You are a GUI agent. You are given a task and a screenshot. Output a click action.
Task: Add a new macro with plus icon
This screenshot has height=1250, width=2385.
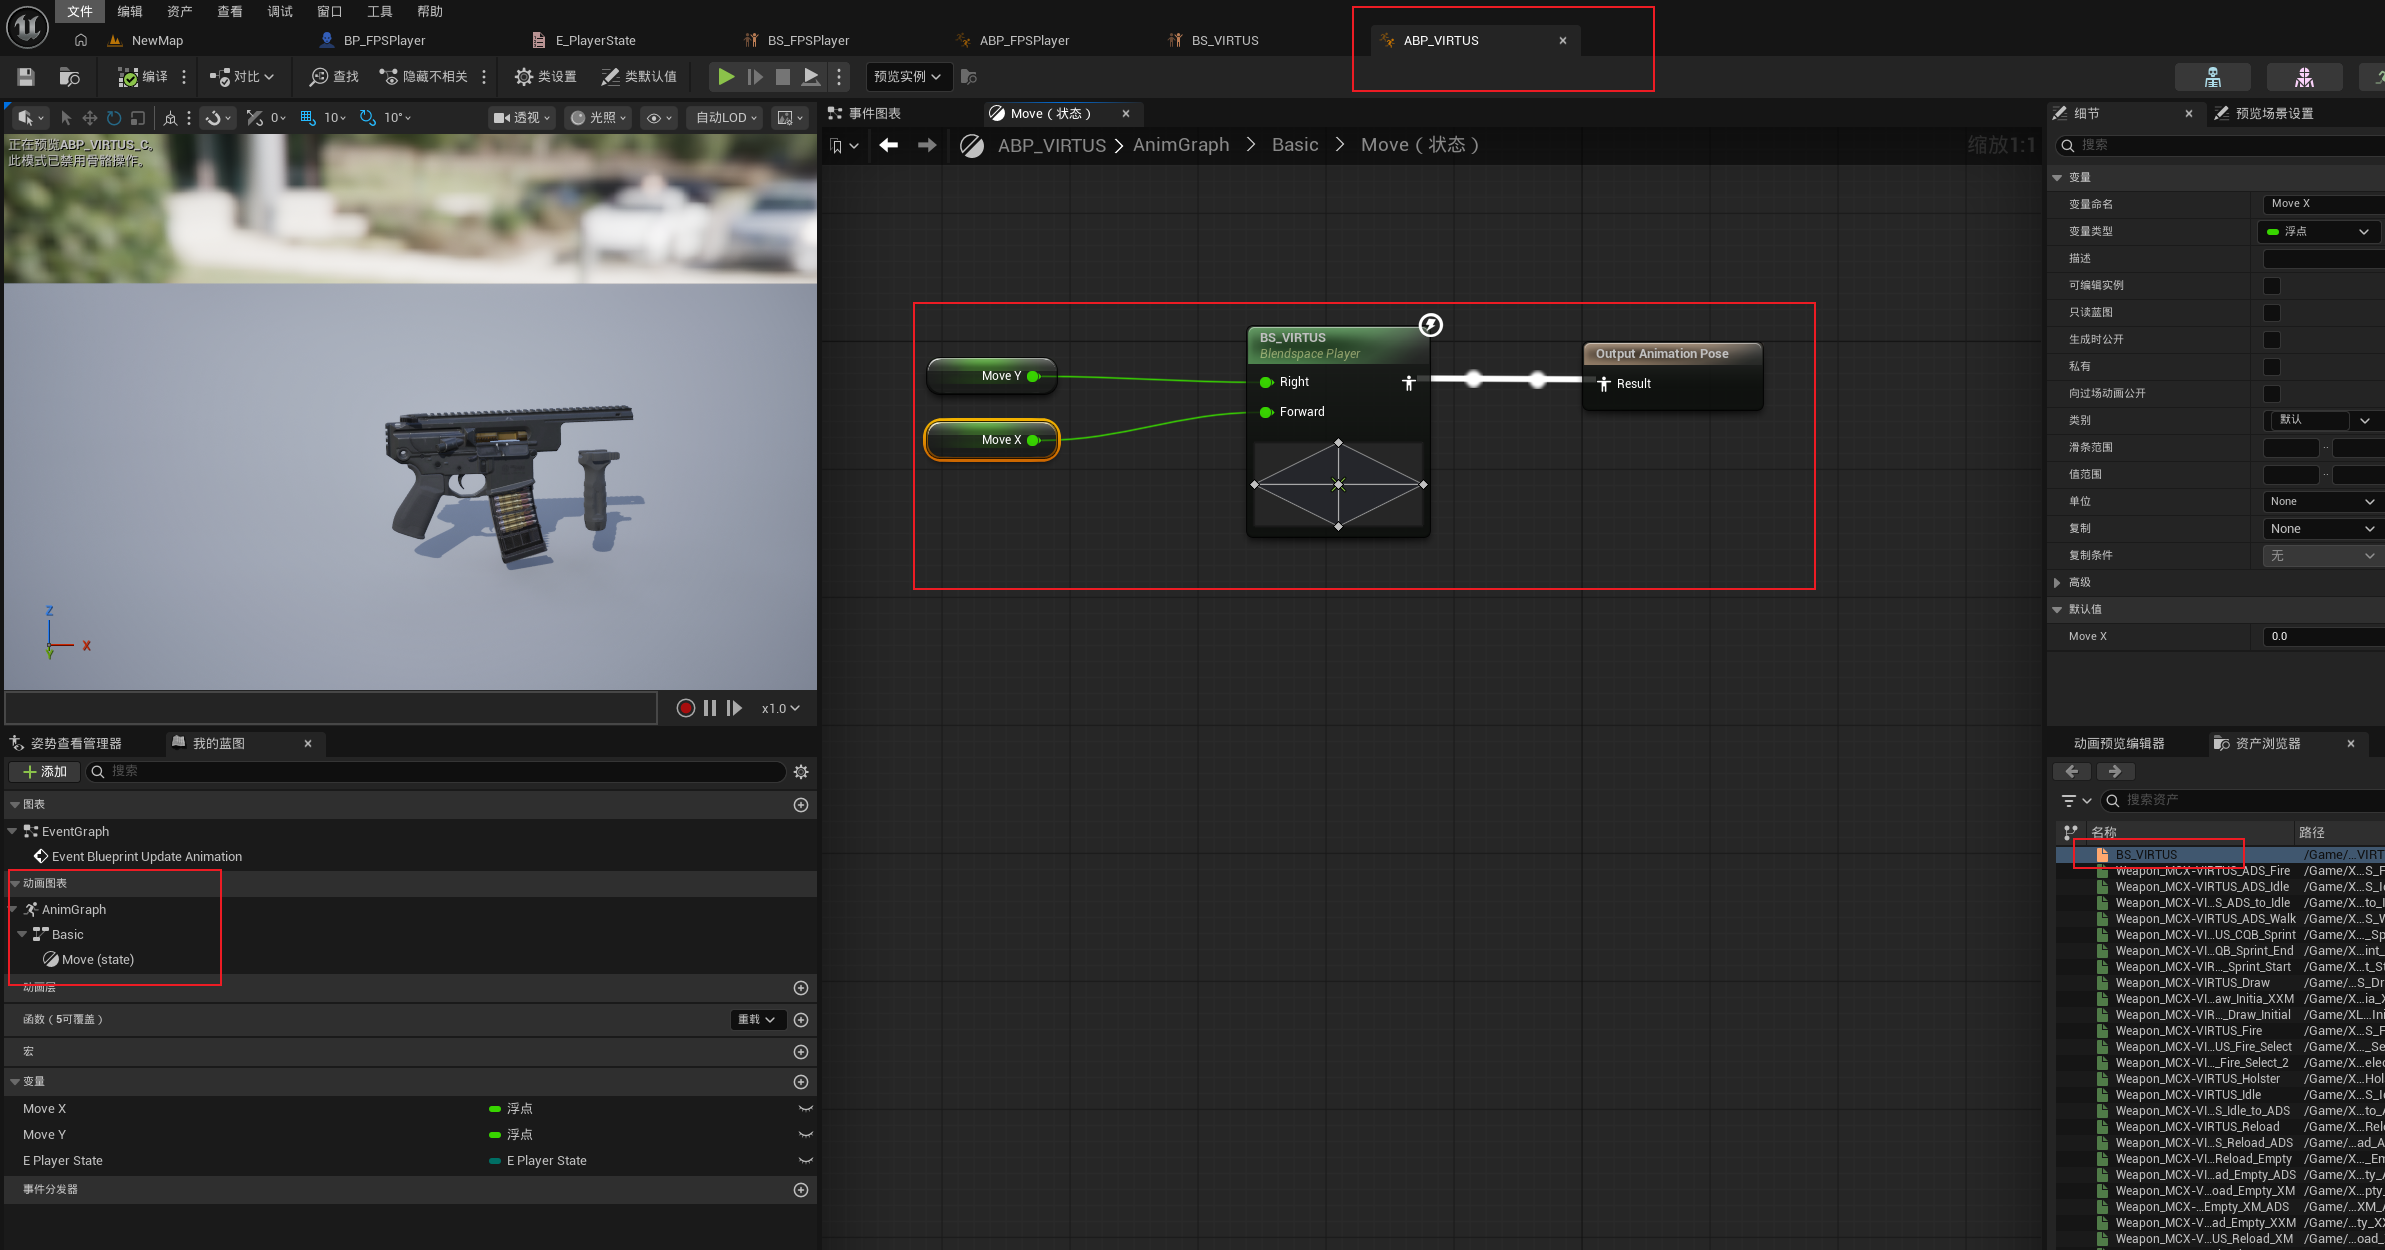tap(801, 1052)
